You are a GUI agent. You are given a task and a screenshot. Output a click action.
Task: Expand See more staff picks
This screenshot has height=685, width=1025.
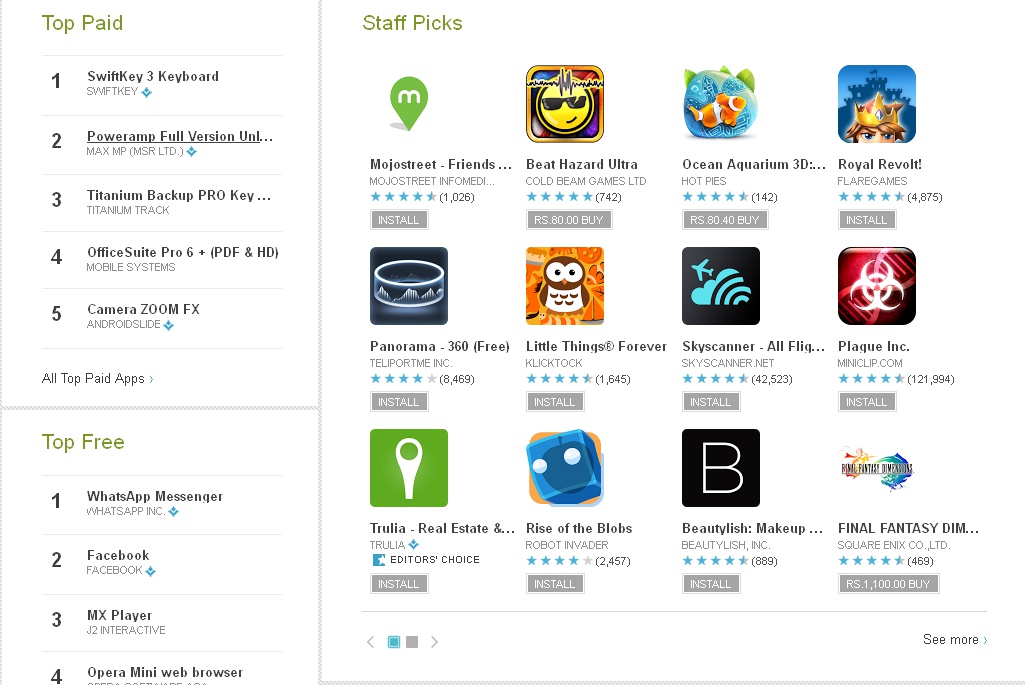click(954, 639)
